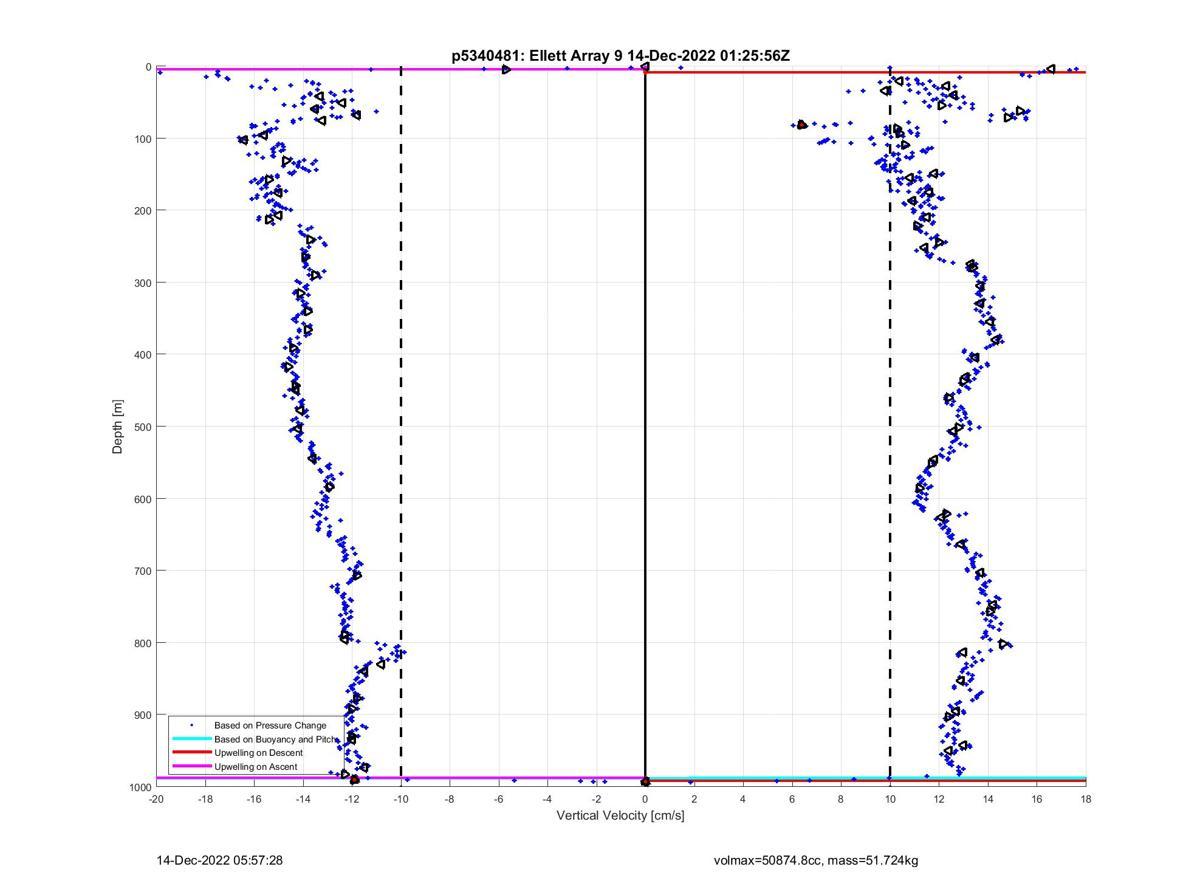Click the '6' tick on velocity axis
Image resolution: width=1200 pixels, height=885 pixels.
(792, 799)
